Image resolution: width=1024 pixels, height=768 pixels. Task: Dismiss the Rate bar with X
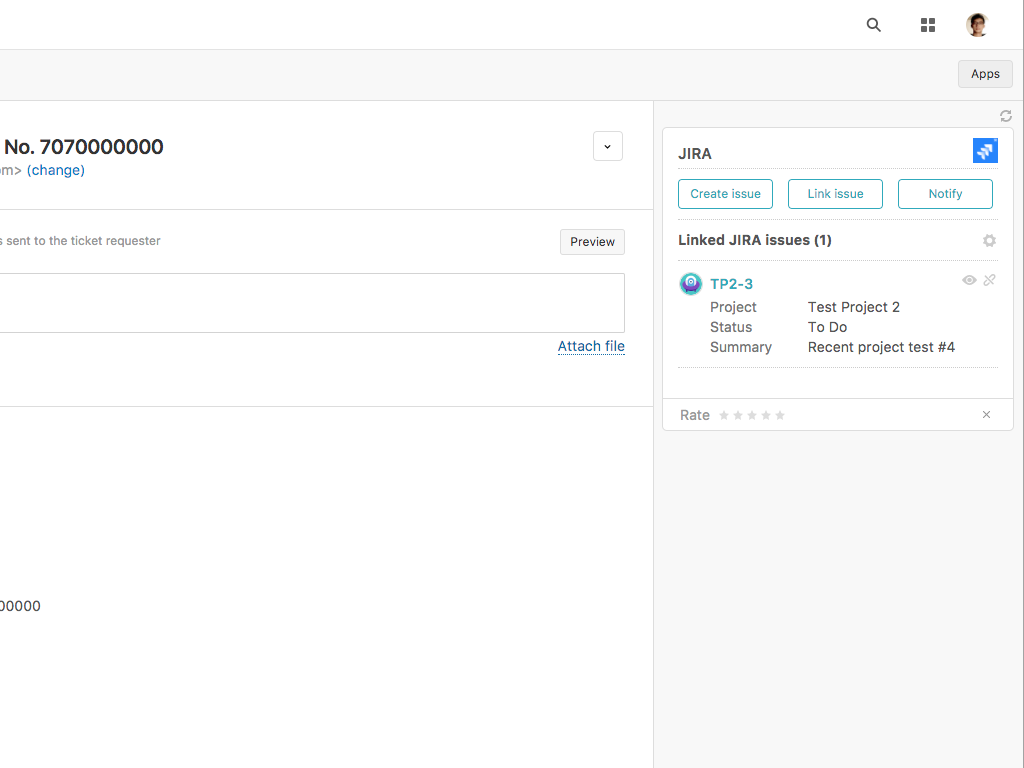click(x=986, y=415)
